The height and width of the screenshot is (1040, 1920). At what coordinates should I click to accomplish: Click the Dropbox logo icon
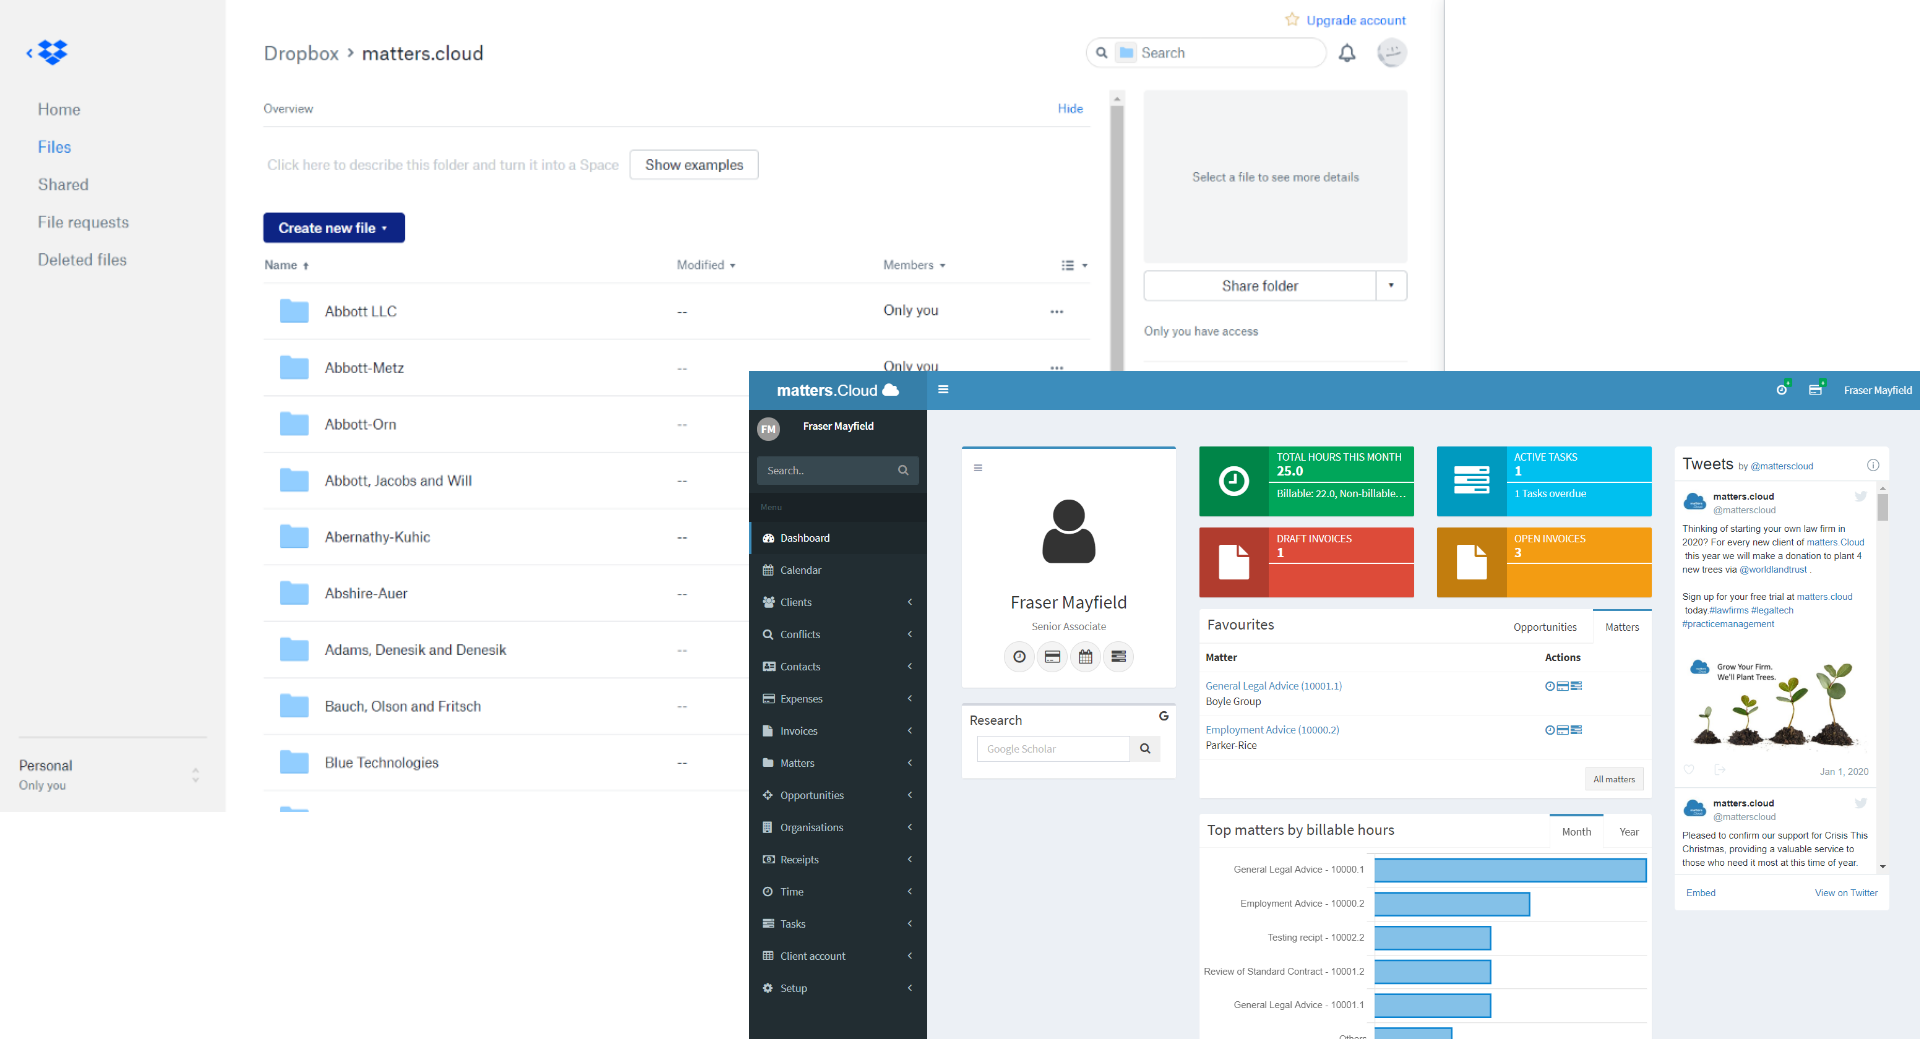[52, 52]
